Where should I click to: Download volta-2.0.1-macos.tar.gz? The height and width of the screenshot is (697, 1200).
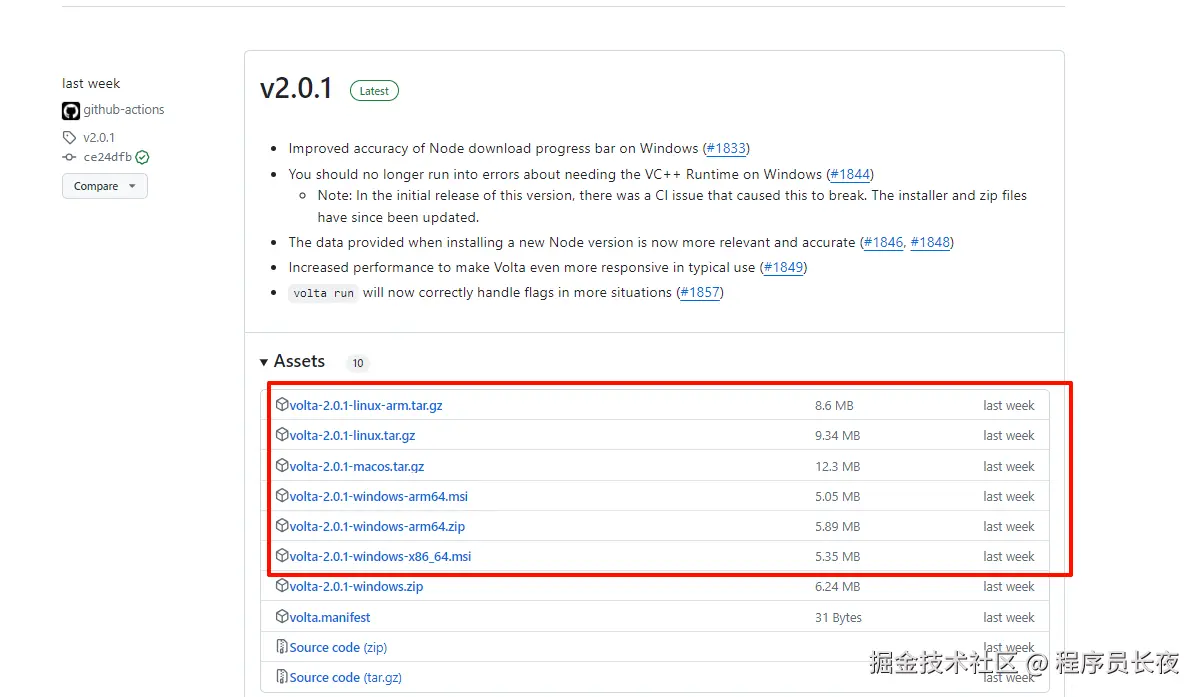click(x=357, y=466)
